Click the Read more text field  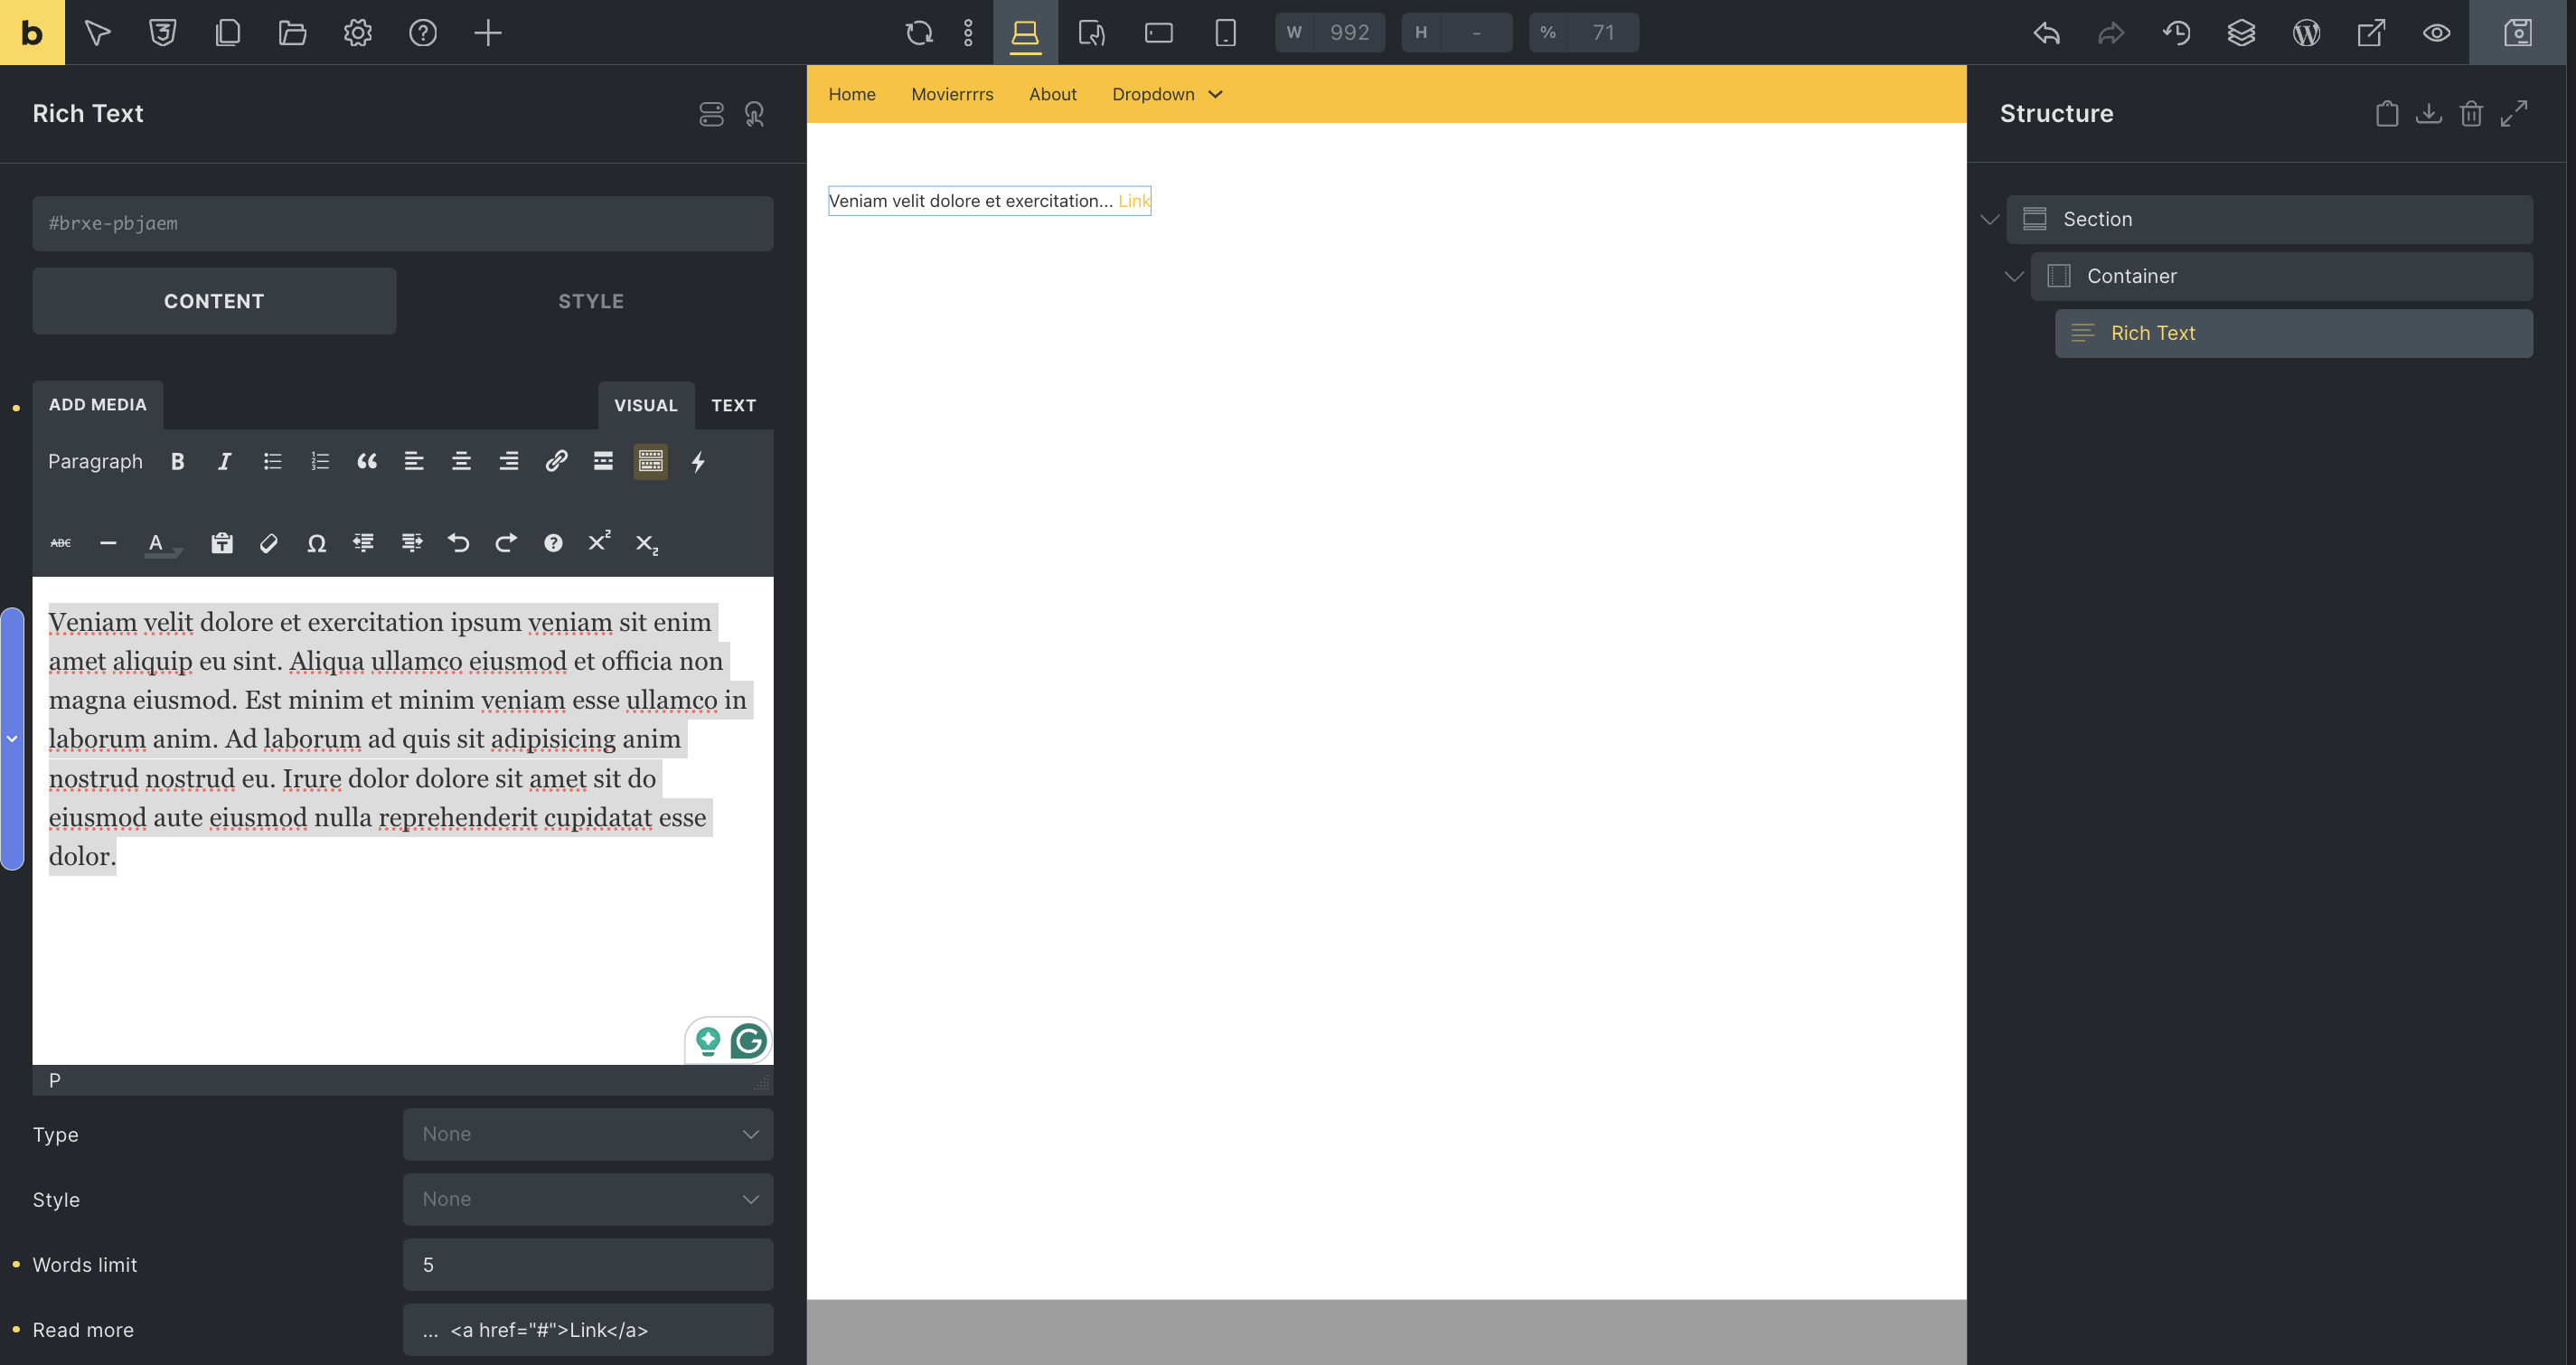tap(588, 1330)
